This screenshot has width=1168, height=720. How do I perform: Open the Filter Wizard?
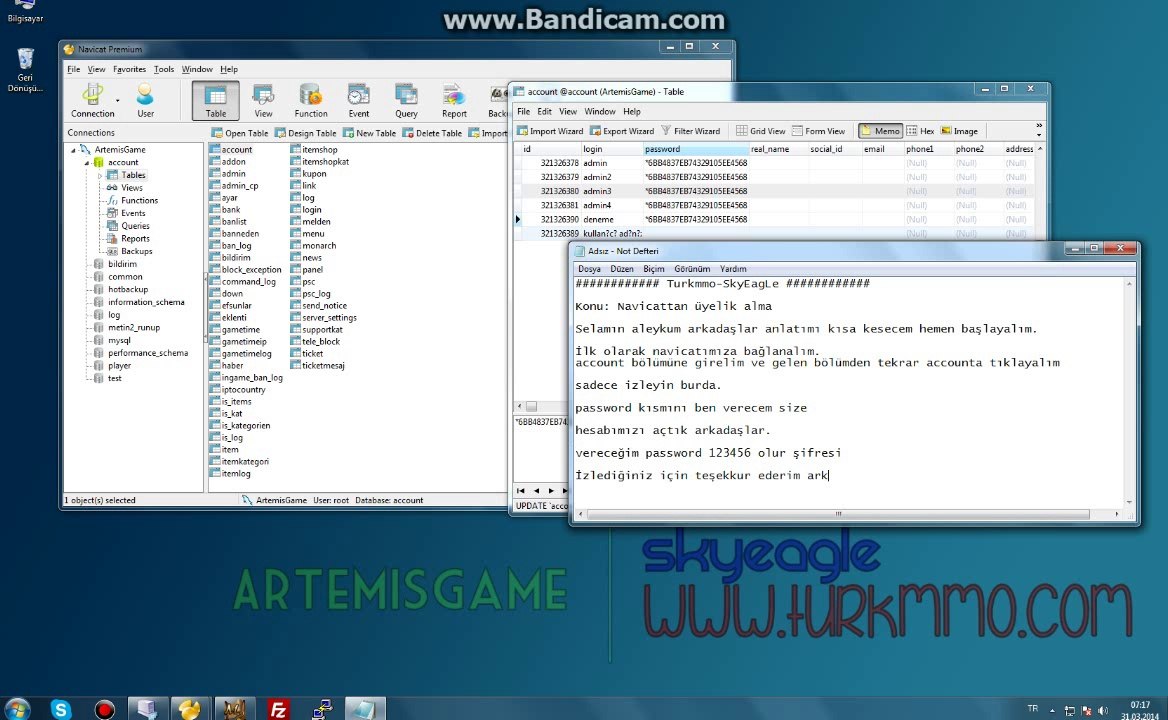coord(691,131)
